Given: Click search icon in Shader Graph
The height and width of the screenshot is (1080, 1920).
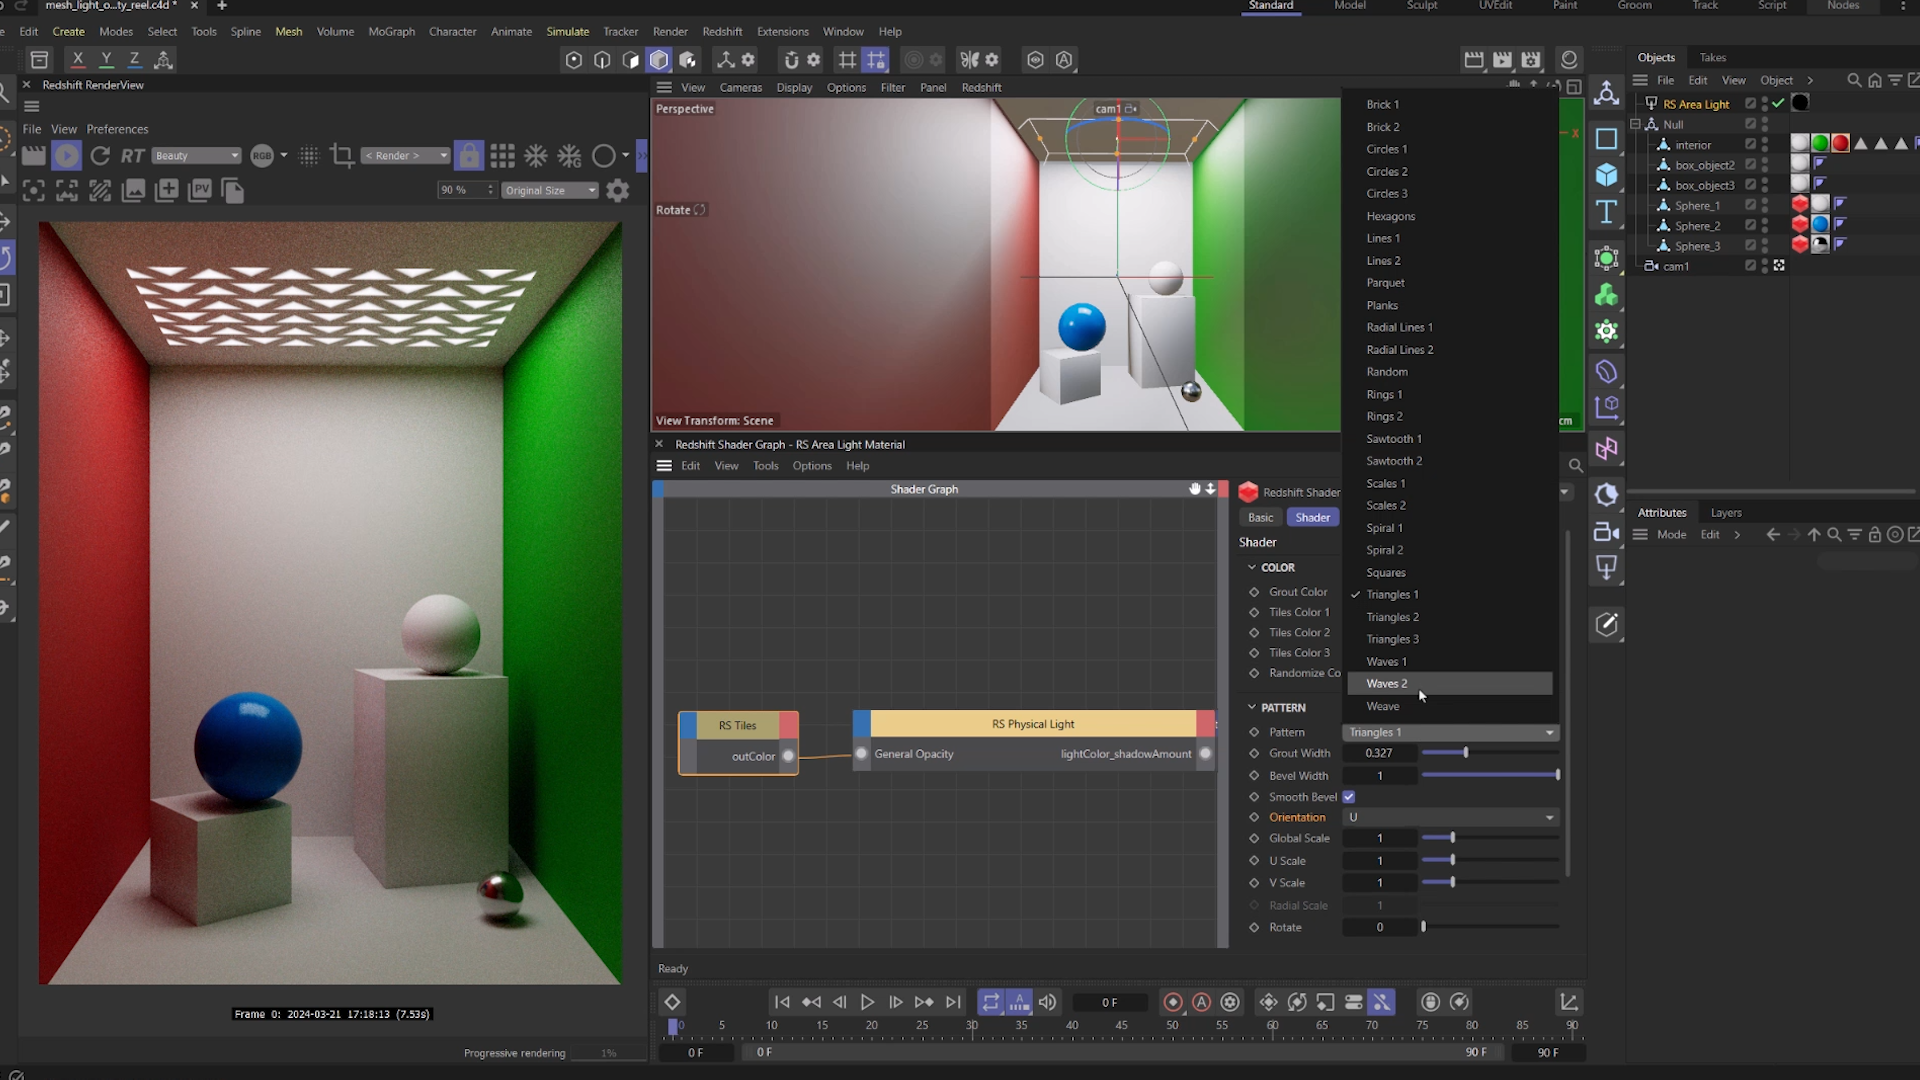Looking at the screenshot, I should click(x=1575, y=466).
